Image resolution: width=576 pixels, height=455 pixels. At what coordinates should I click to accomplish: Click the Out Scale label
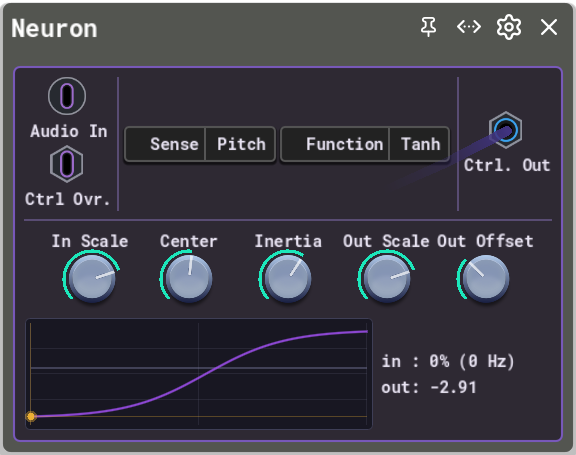[x=386, y=241]
